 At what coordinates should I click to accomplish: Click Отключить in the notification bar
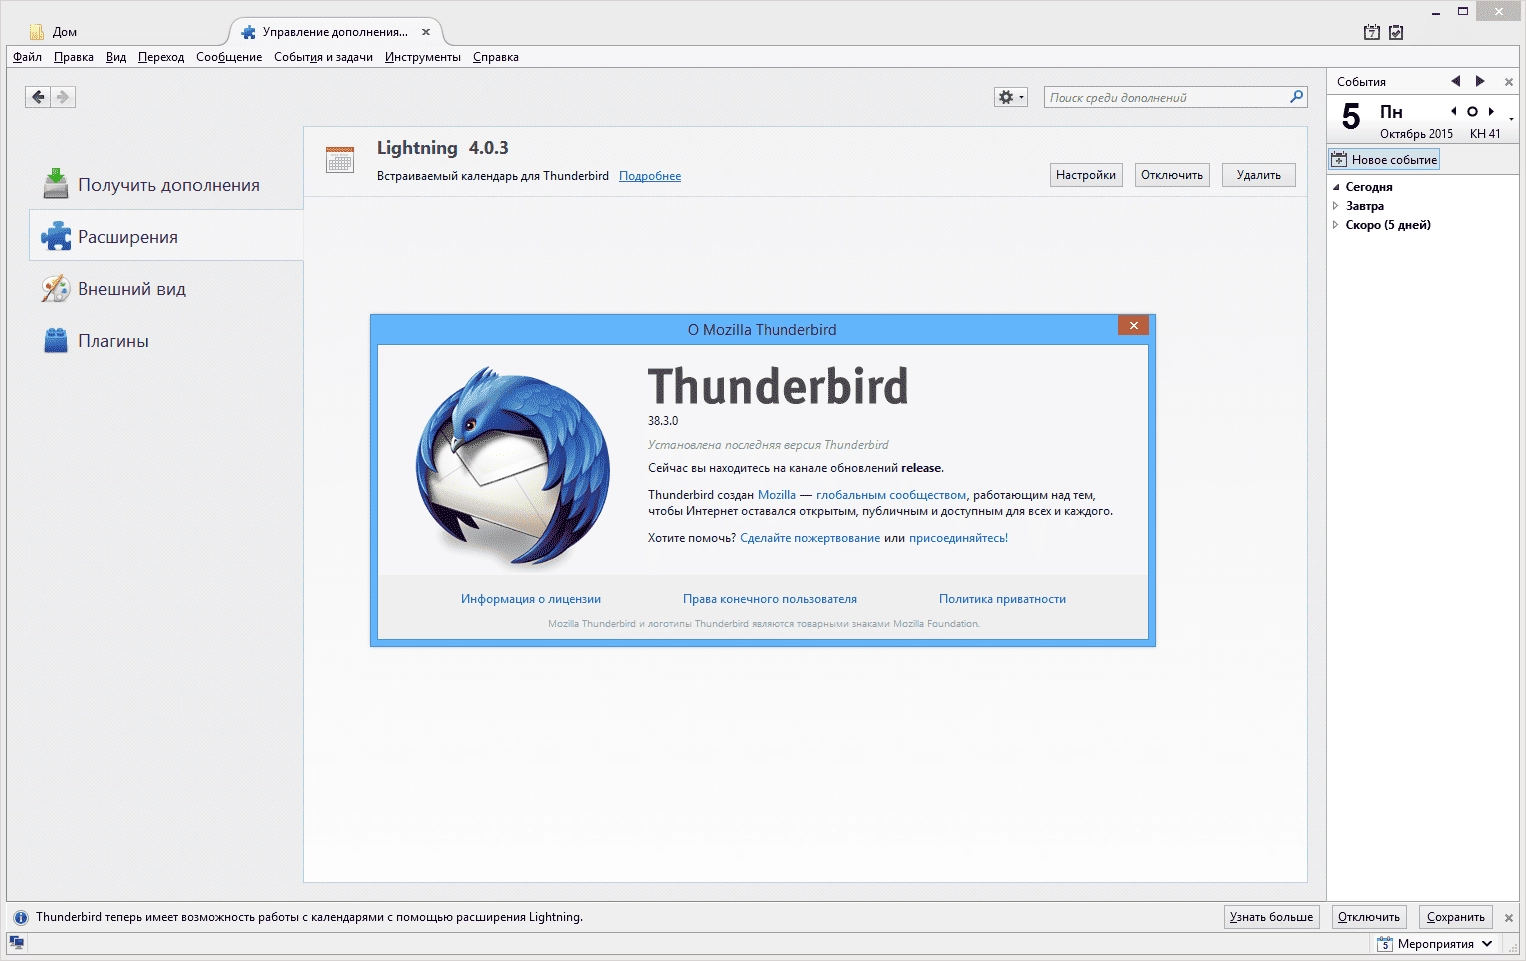pyautogui.click(x=1369, y=917)
